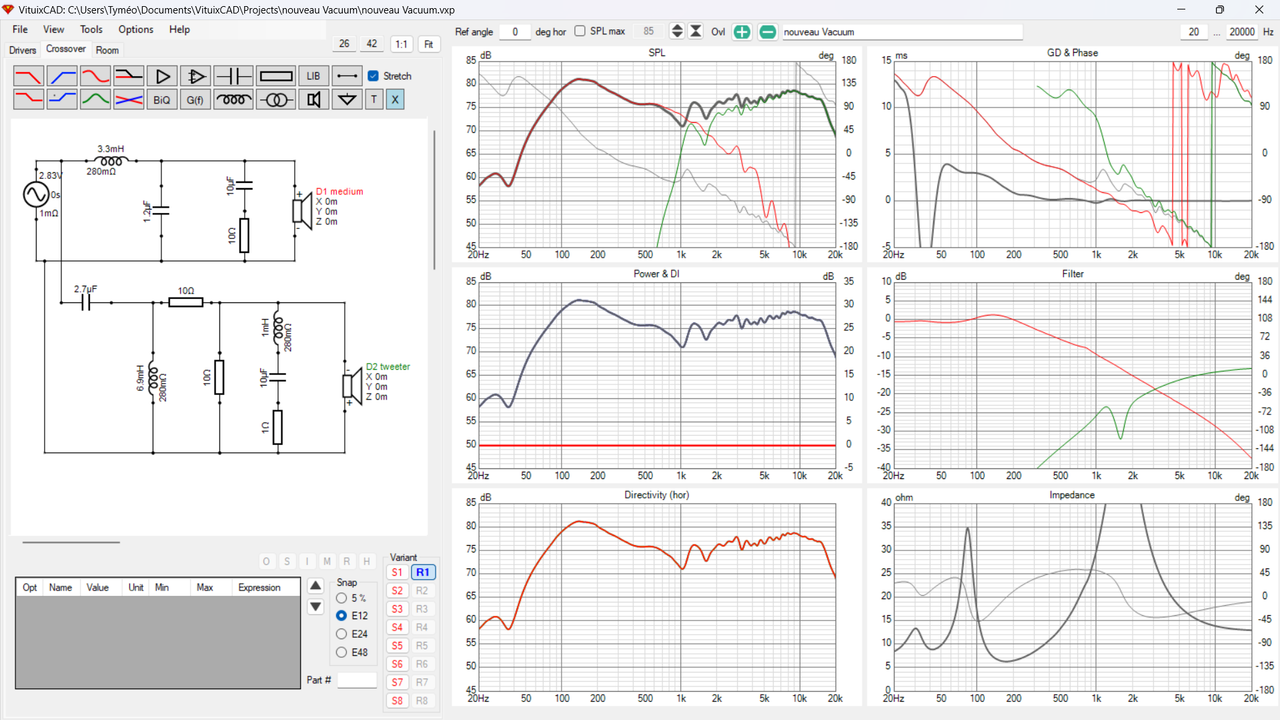Switch to the Room tab
The image size is (1280, 720).
(x=107, y=50)
